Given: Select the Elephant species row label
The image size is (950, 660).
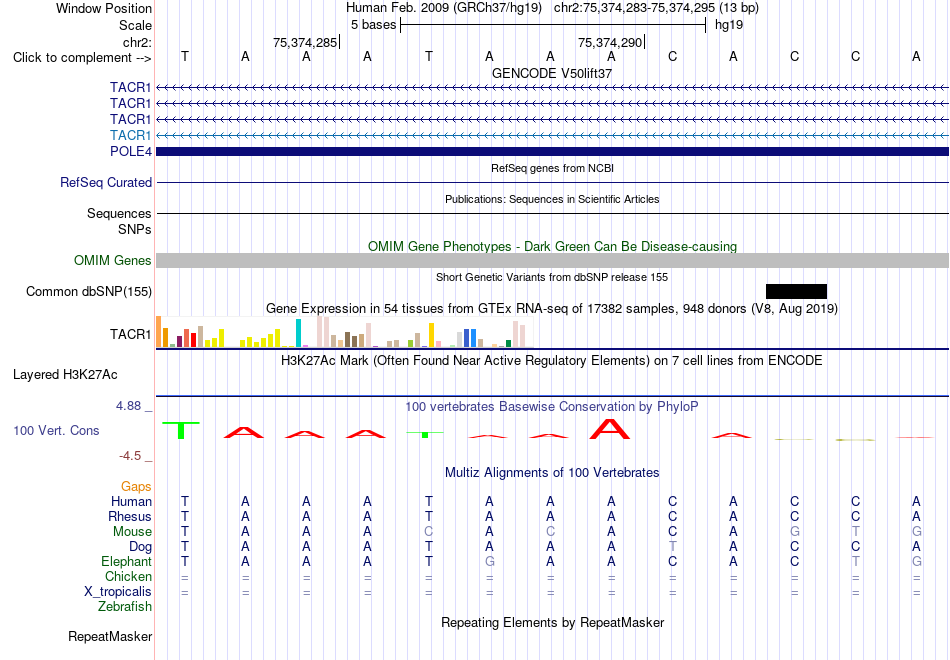Looking at the screenshot, I should 126,561.
